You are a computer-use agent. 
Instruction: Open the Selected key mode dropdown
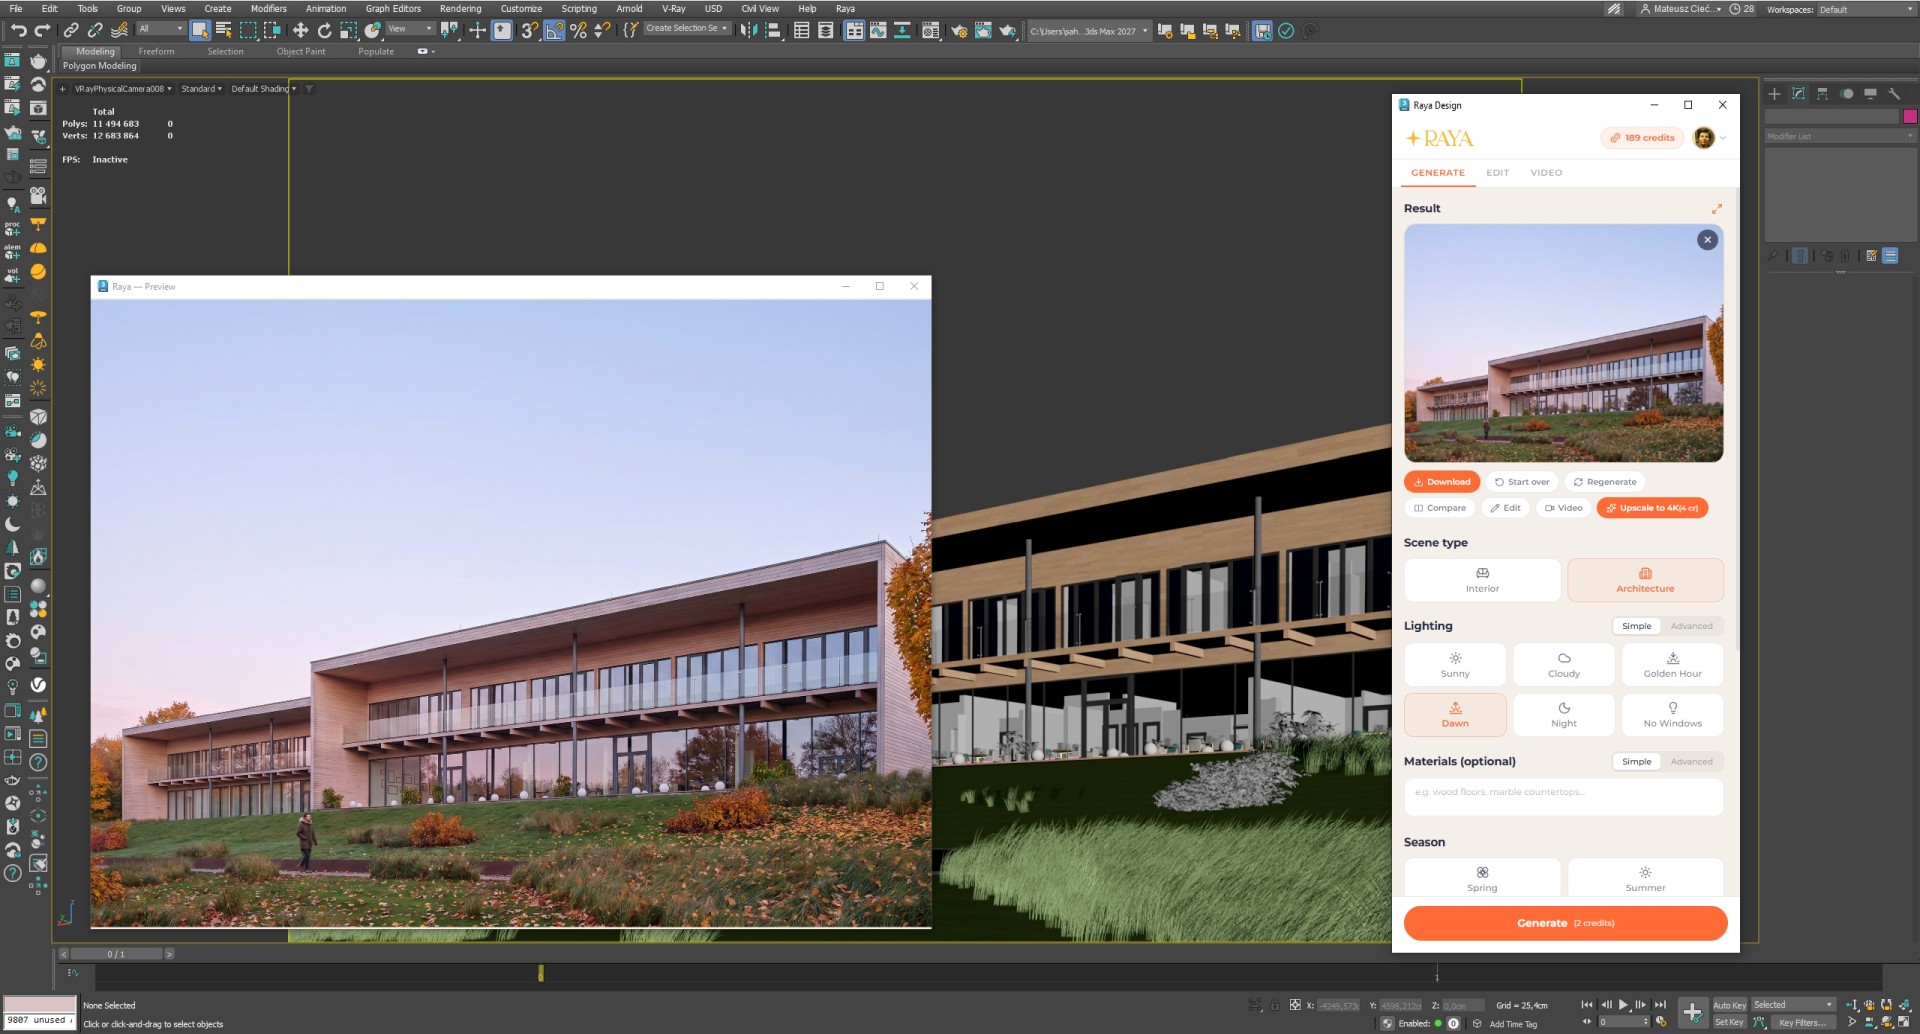click(1793, 1005)
